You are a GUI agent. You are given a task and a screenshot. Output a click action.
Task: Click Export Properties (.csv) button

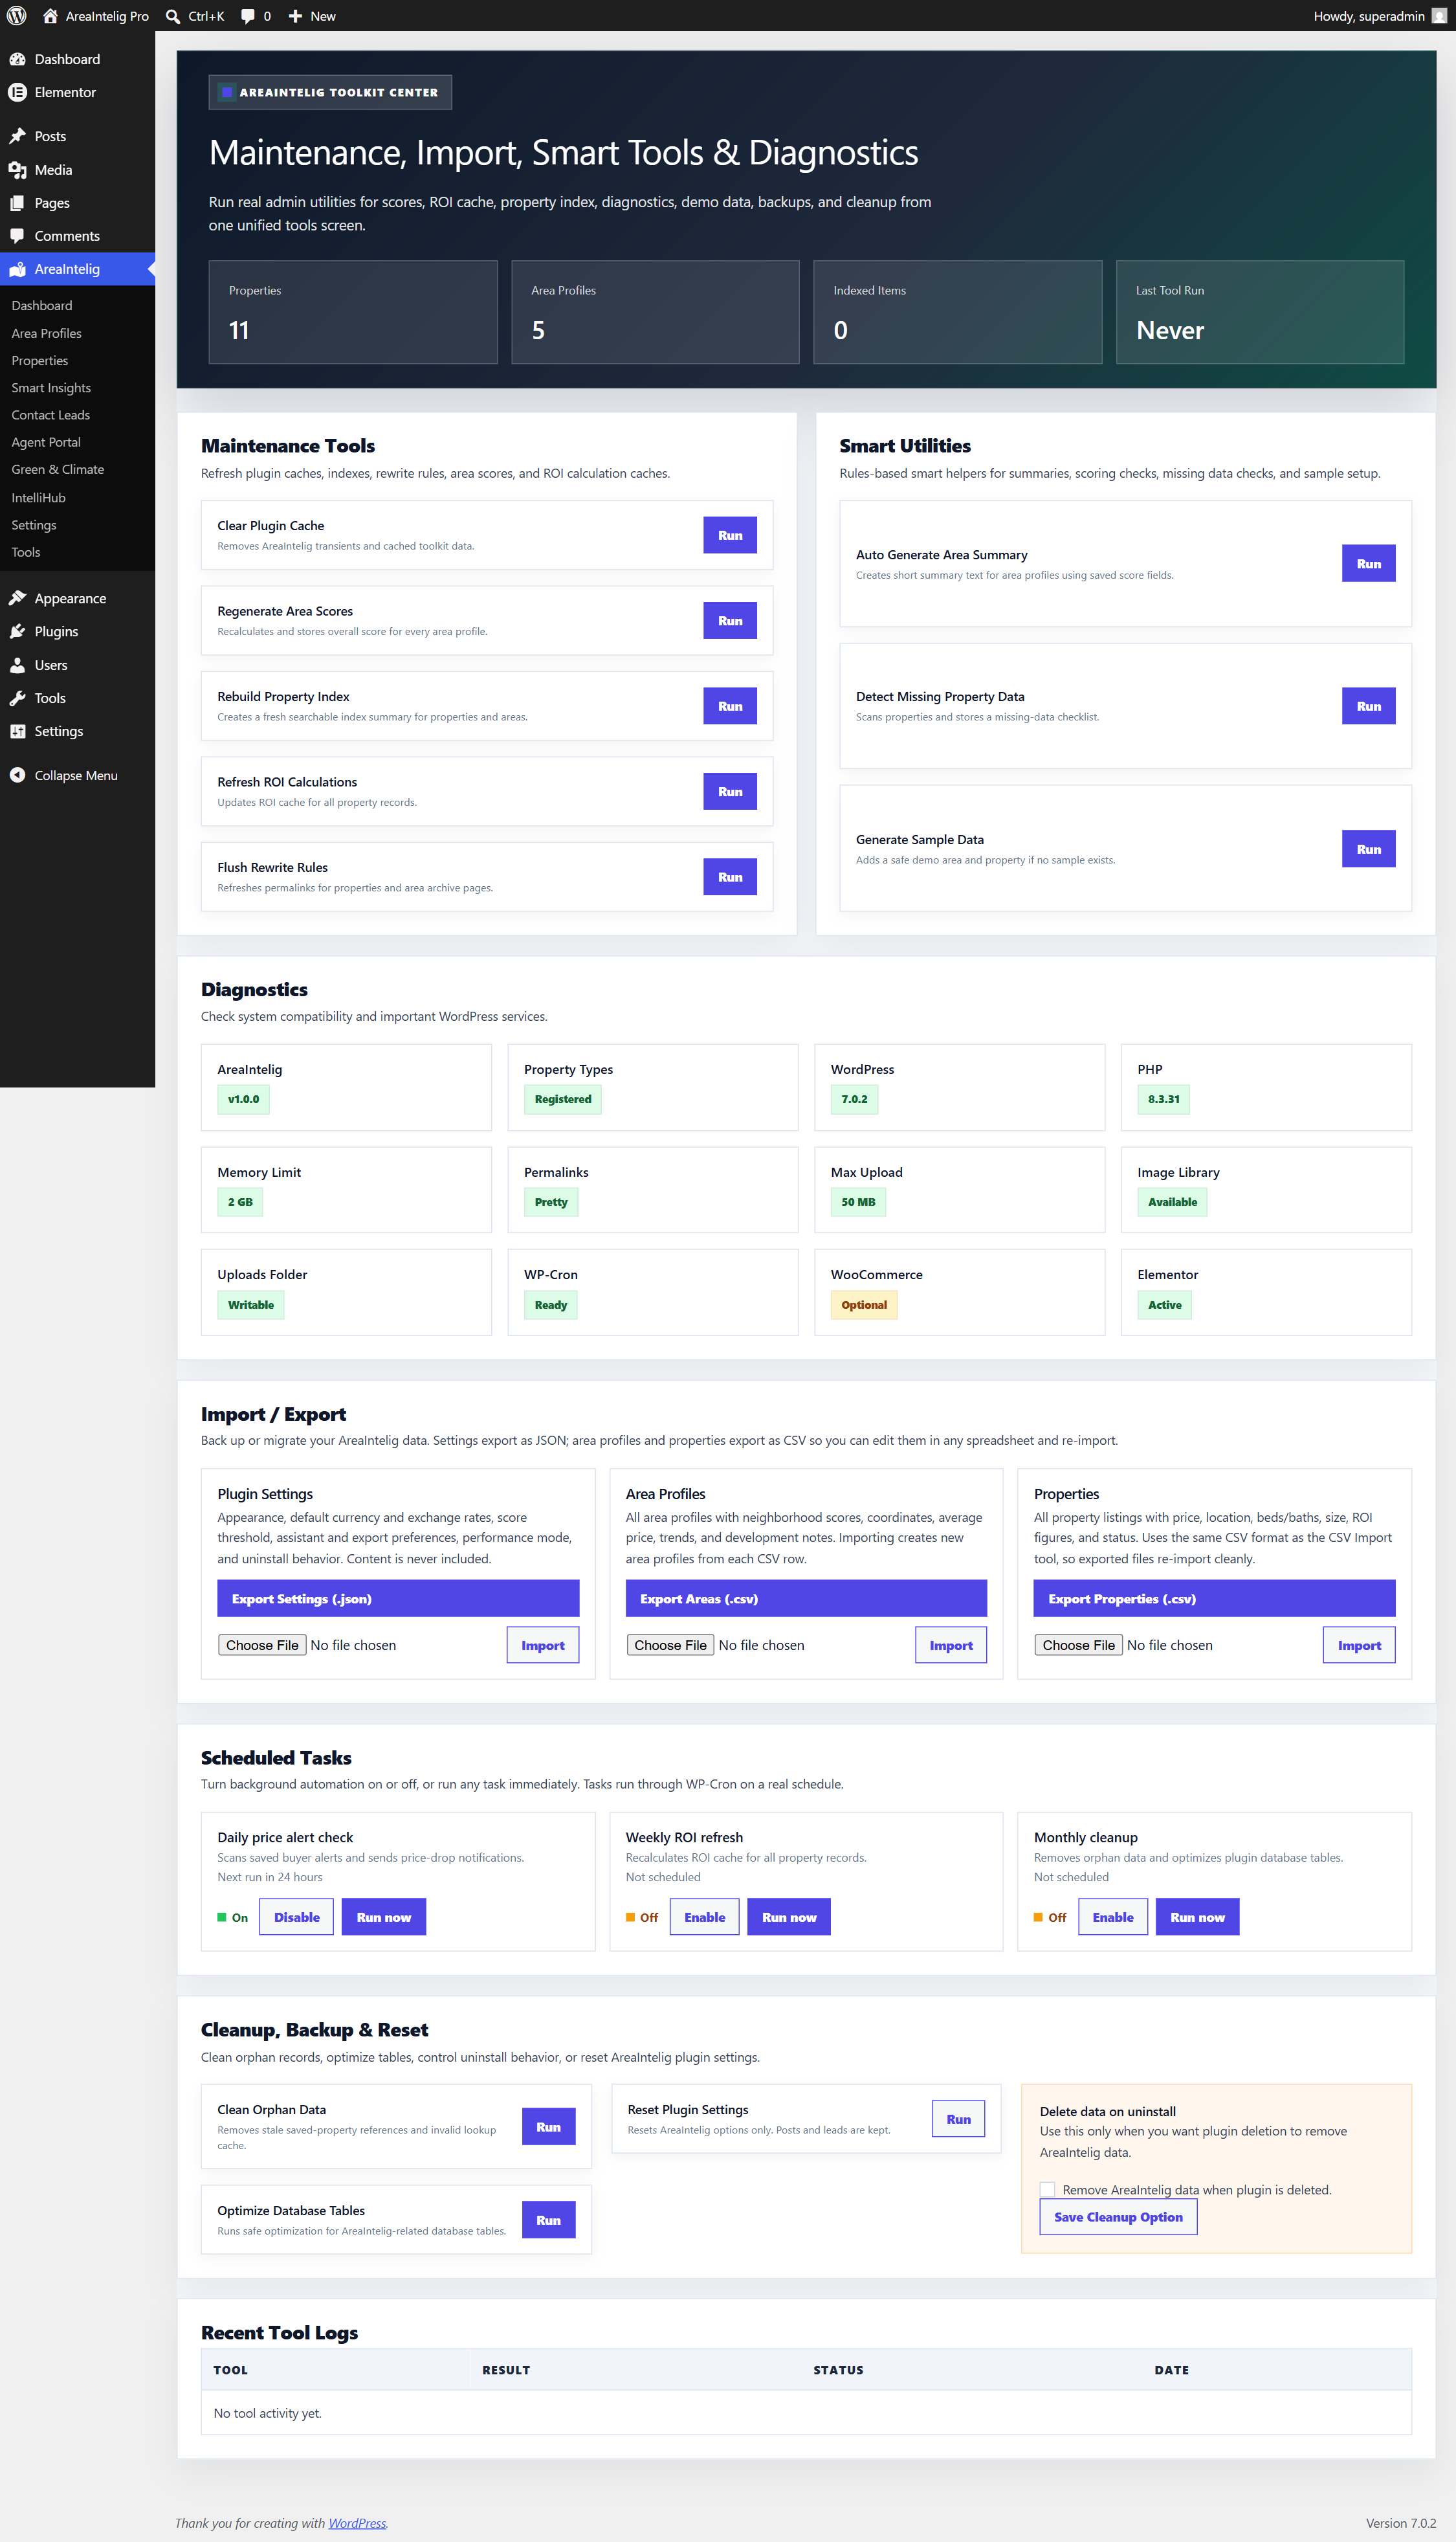[1214, 1598]
